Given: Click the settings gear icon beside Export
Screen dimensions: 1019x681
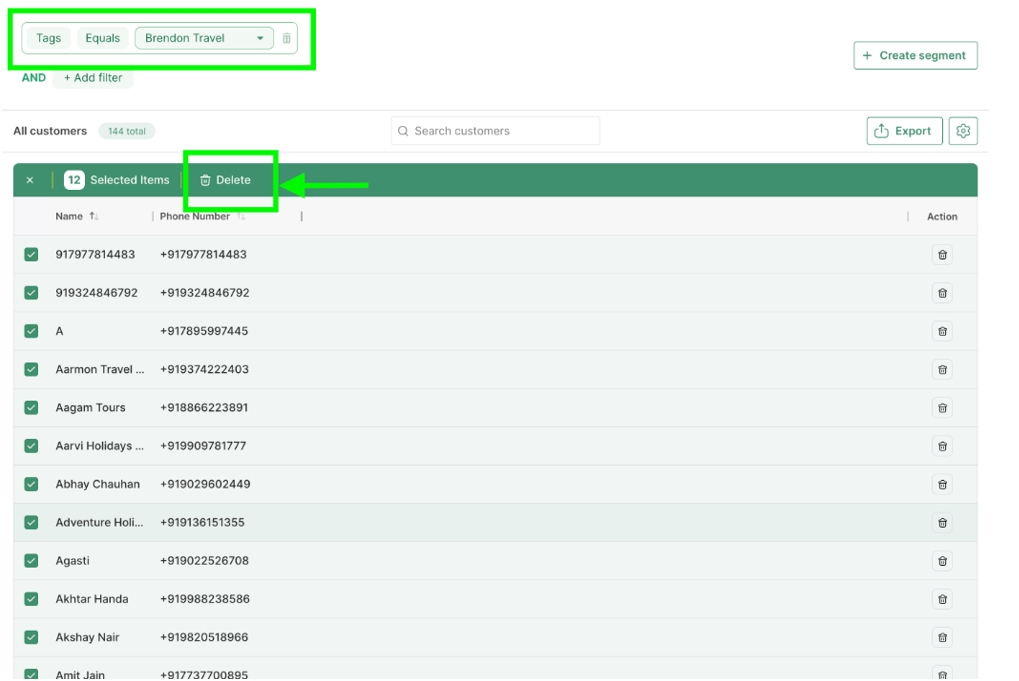Looking at the screenshot, I should 962,131.
